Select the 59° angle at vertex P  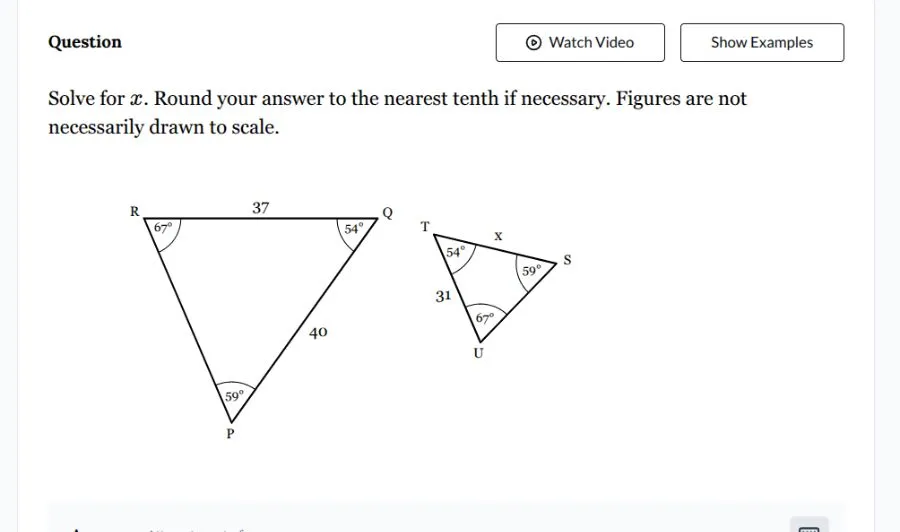coord(233,395)
